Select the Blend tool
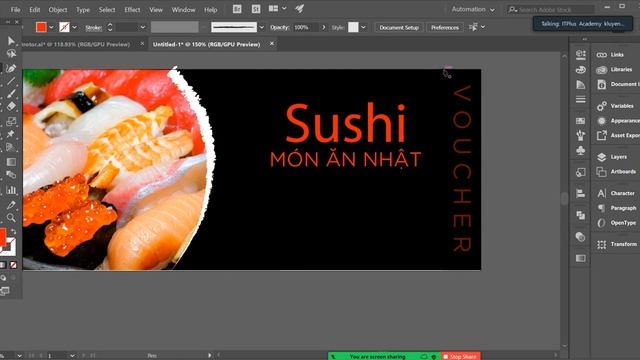Image resolution: width=640 pixels, height=360 pixels. point(11,175)
